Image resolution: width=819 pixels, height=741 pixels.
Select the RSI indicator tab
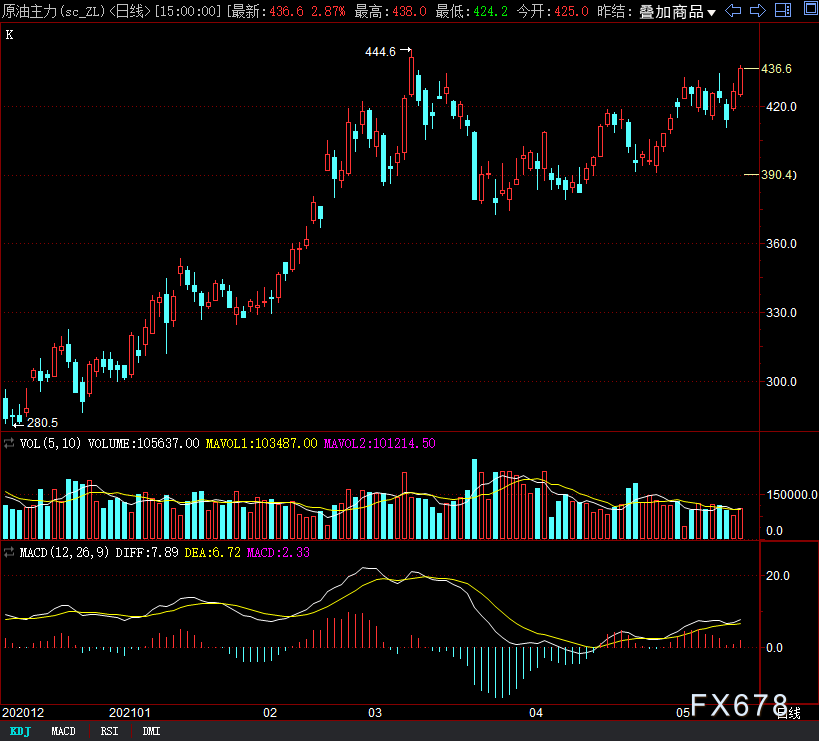coord(109,731)
